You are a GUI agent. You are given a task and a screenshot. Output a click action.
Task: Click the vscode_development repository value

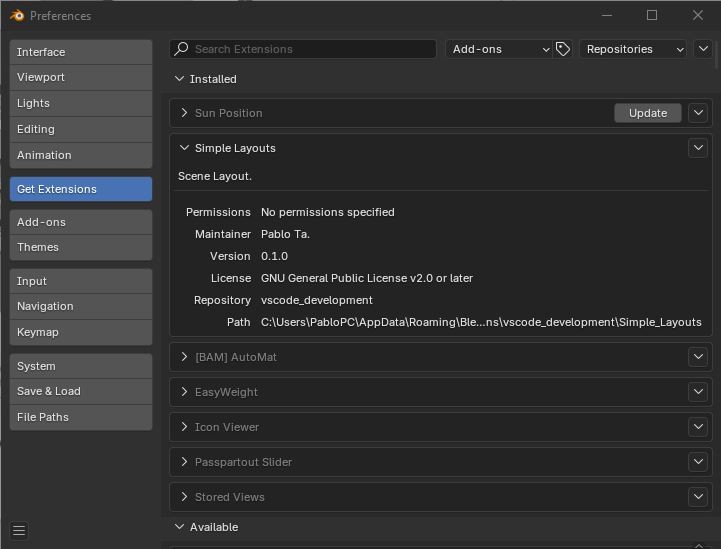316,300
